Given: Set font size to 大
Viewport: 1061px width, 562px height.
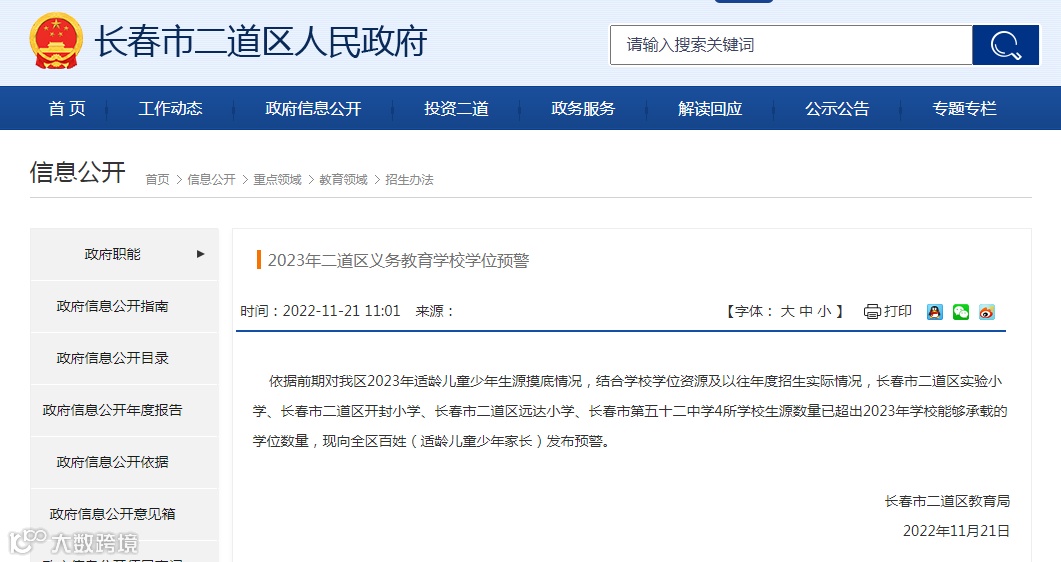Looking at the screenshot, I should [787, 311].
